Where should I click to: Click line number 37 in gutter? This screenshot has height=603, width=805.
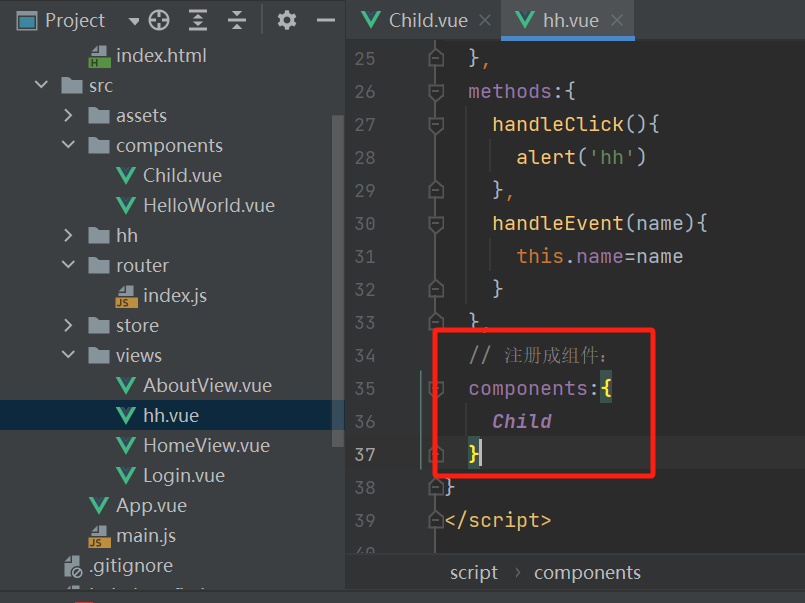click(365, 454)
